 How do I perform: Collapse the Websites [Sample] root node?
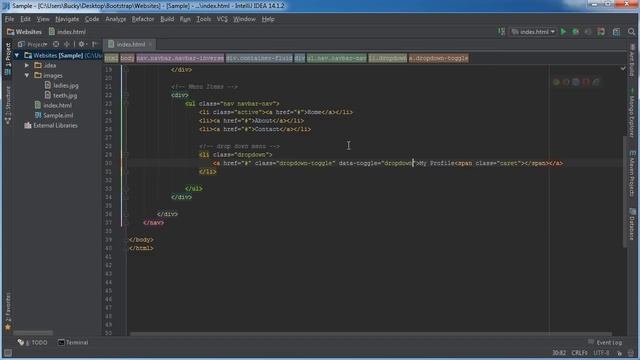click(x=17, y=55)
